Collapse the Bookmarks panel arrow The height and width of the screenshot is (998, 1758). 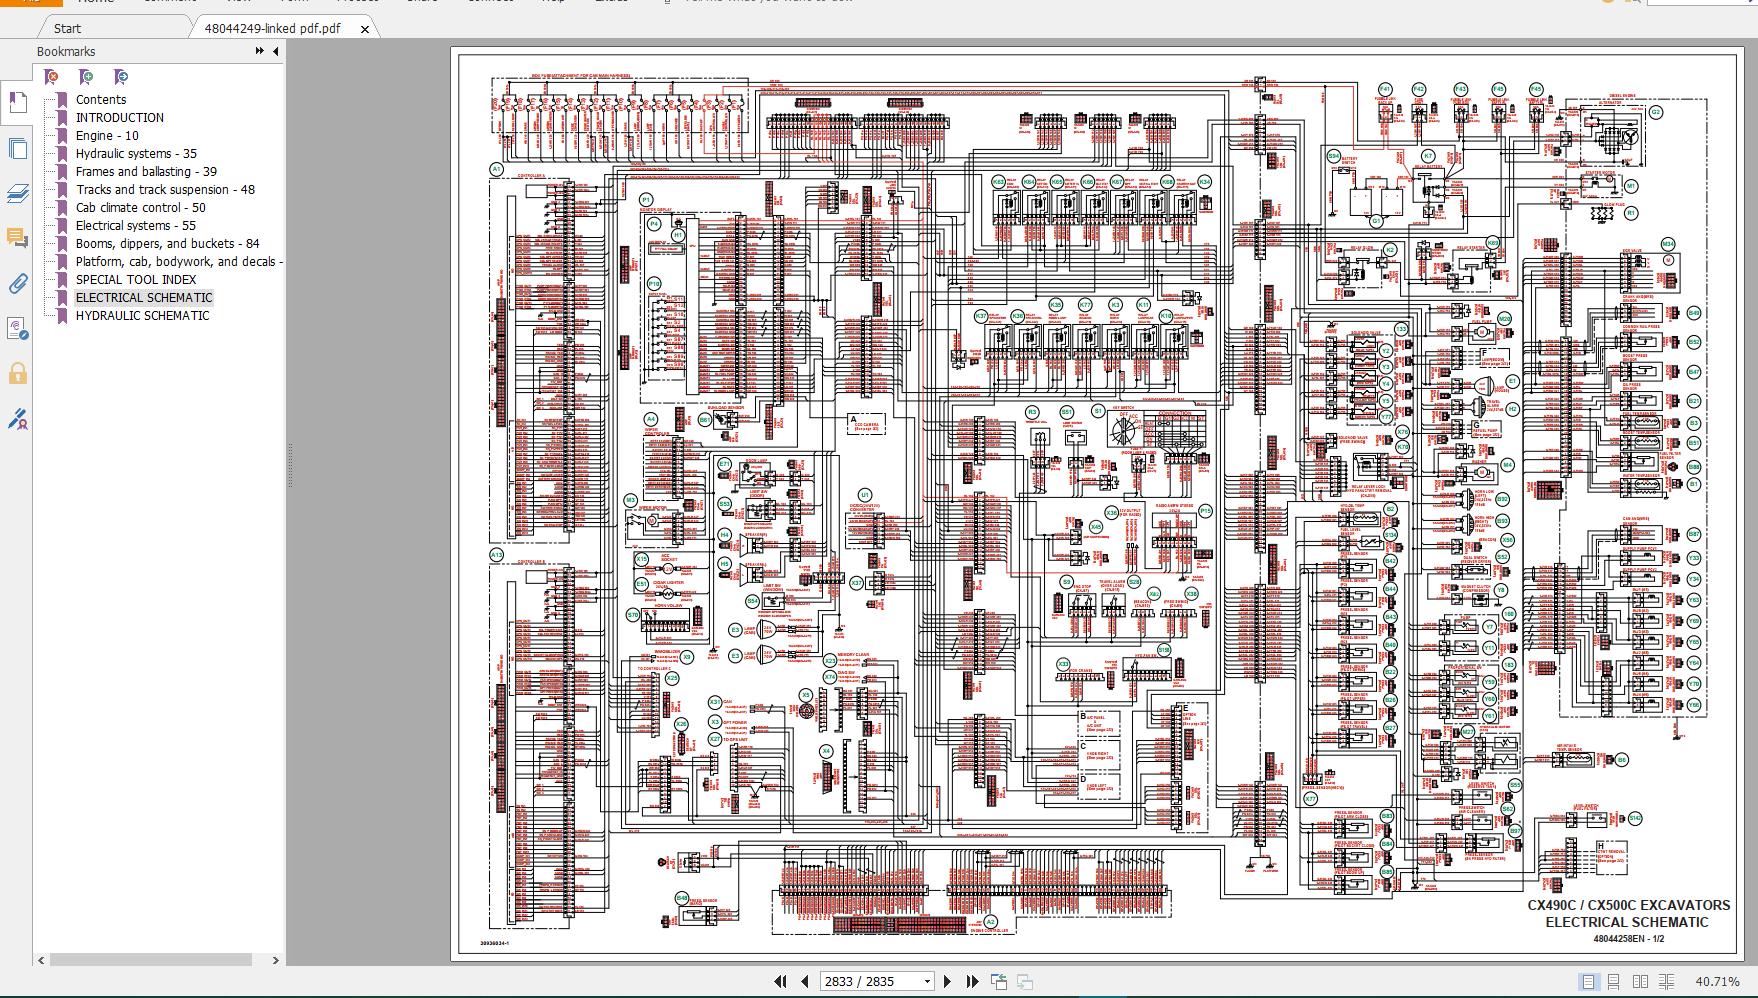[x=275, y=51]
